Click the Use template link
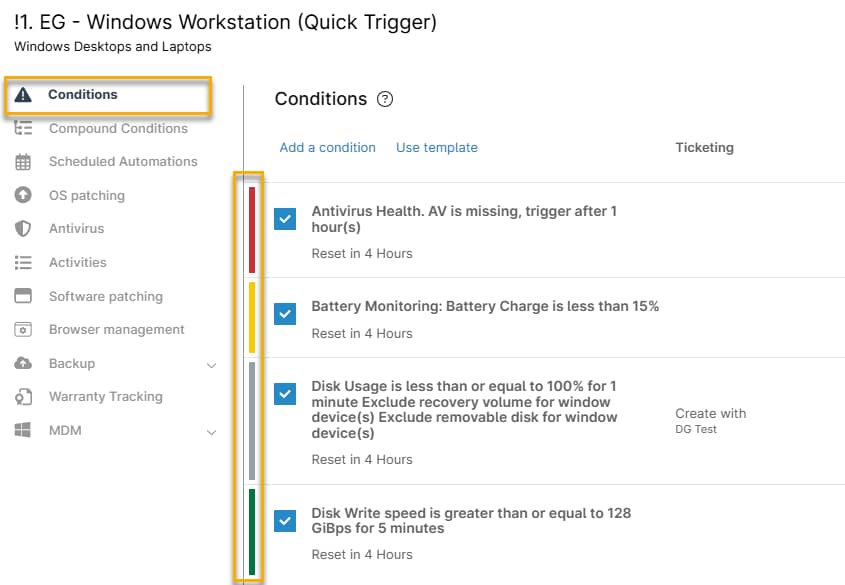Screen dimensions: 845x585 pyautogui.click(x=437, y=148)
